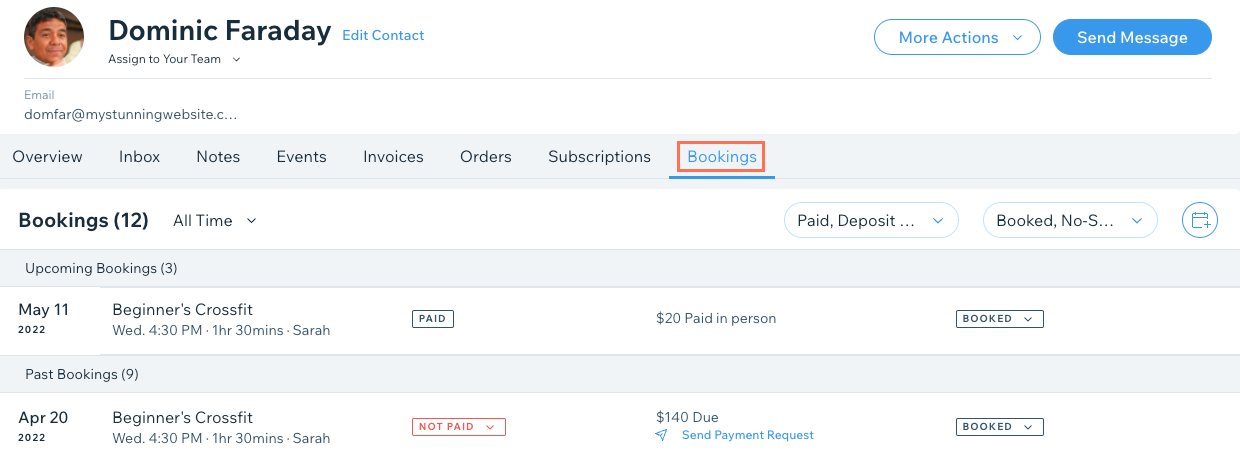The image size is (1240, 454).
Task: Switch to the Orders tab
Action: click(486, 157)
